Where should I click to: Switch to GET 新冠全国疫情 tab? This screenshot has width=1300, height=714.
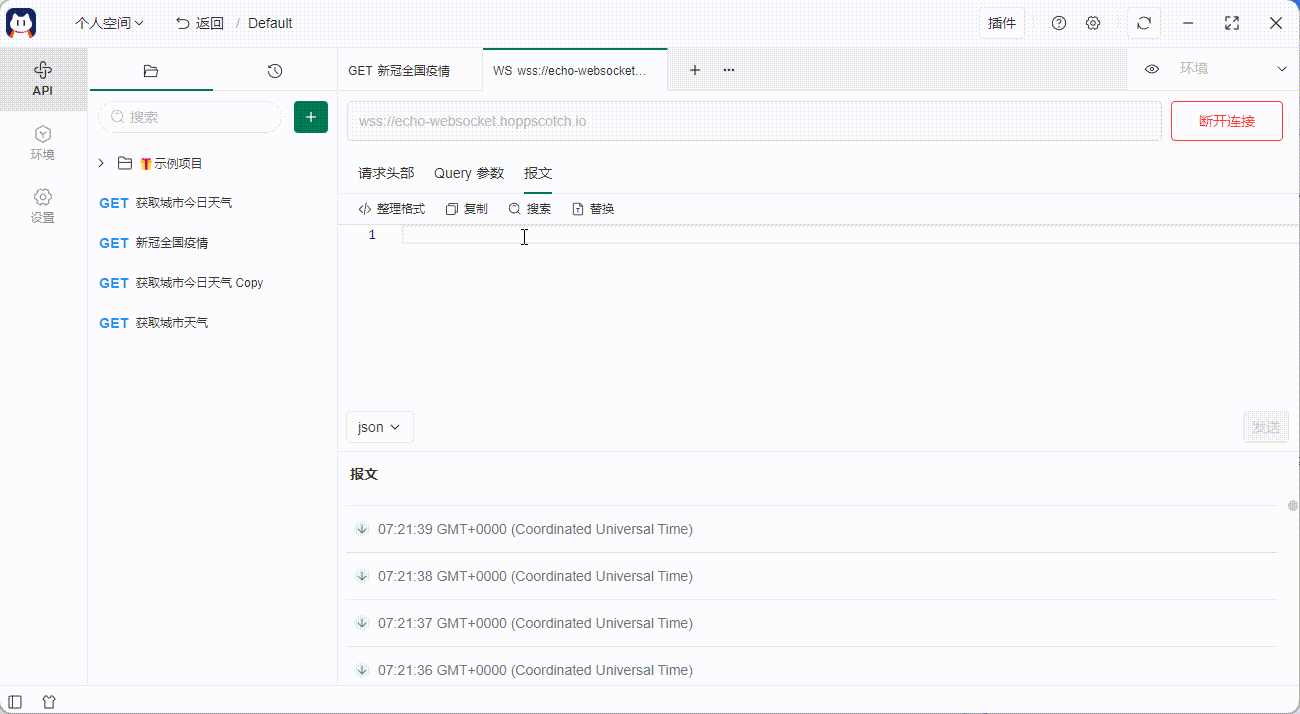pyautogui.click(x=410, y=71)
